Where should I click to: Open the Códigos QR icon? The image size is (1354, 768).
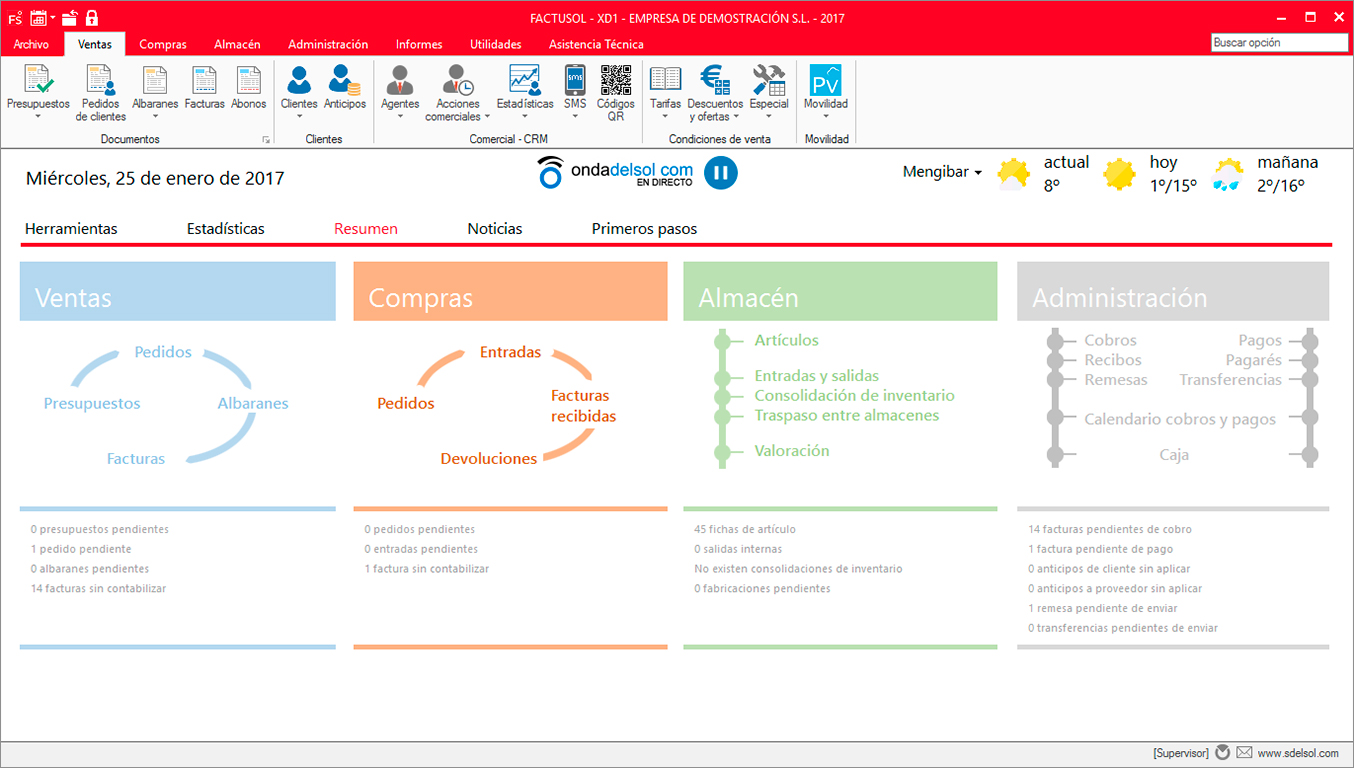(x=615, y=80)
